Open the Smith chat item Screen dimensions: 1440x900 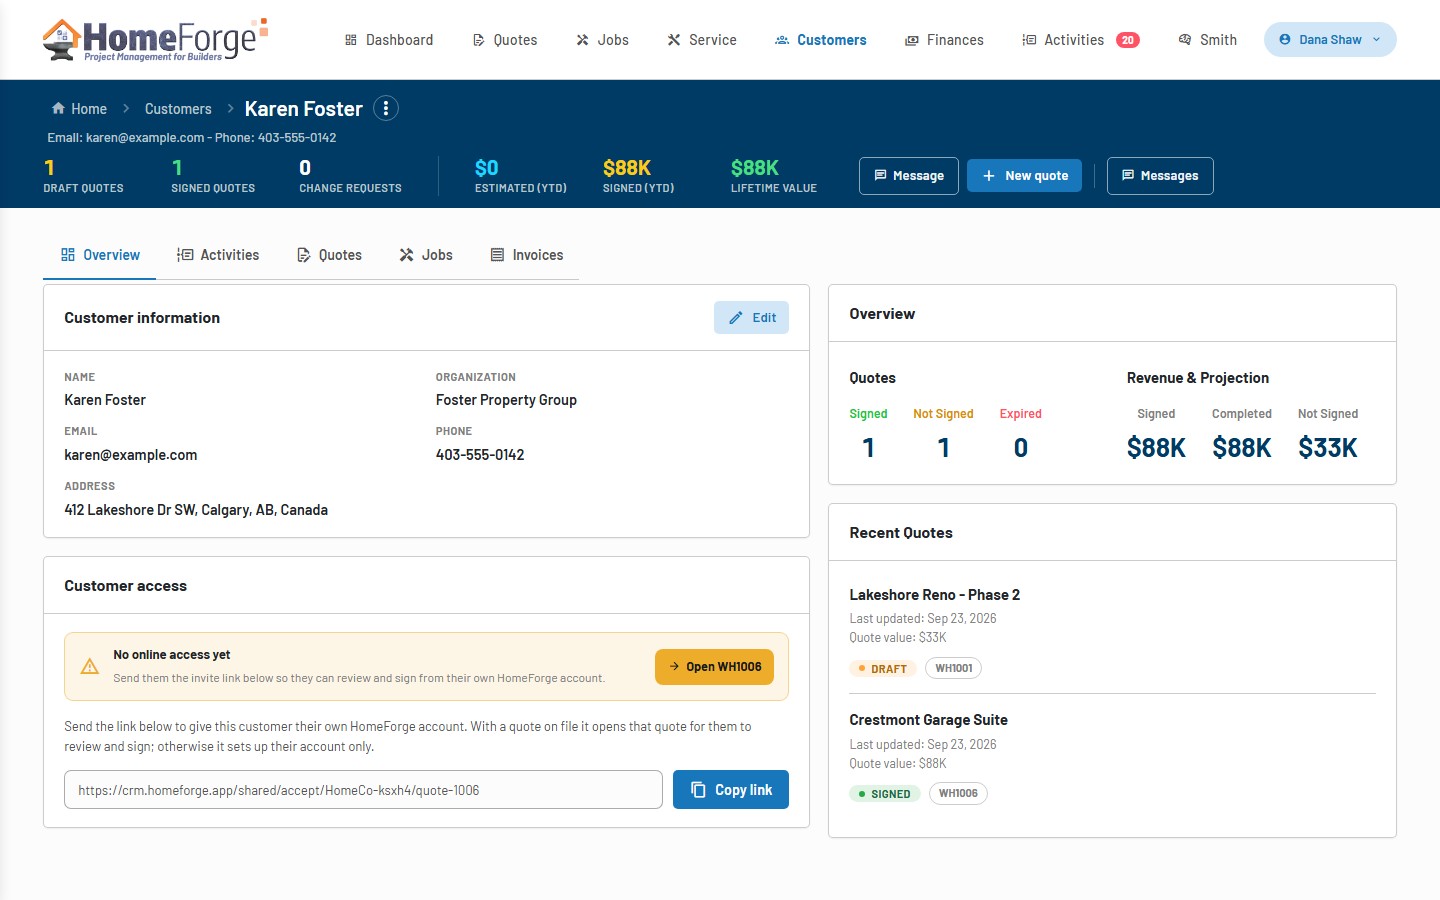click(x=1208, y=40)
